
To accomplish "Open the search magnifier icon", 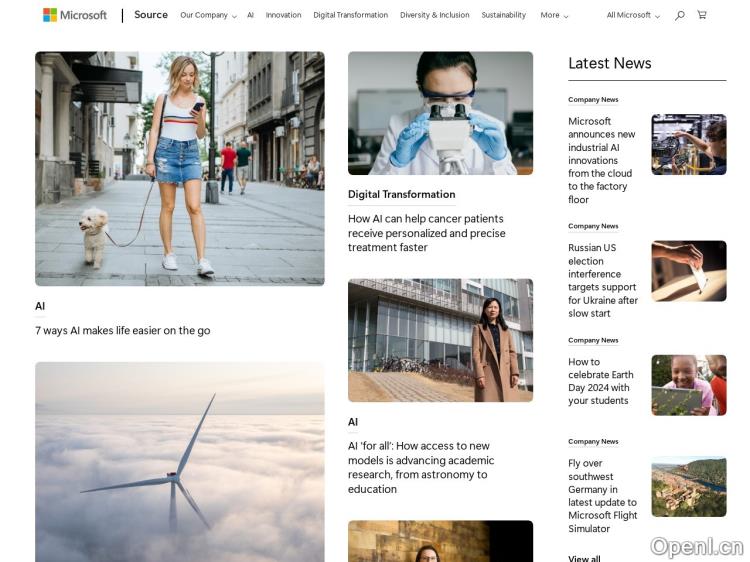I will (680, 15).
